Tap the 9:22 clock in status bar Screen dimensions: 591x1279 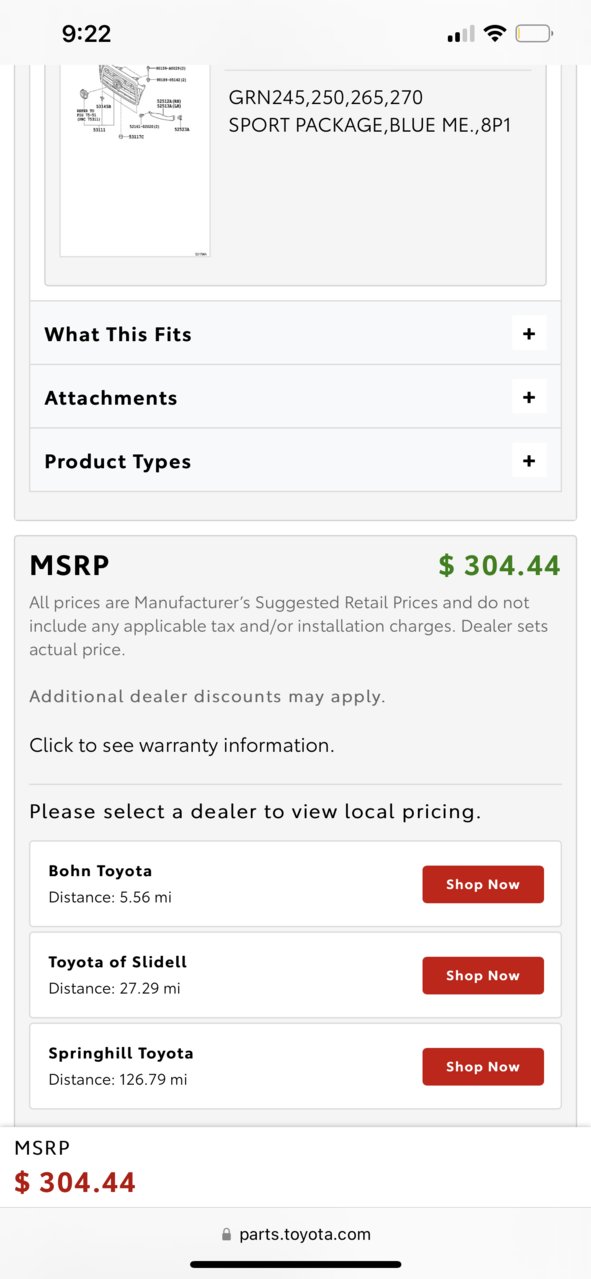[86, 34]
